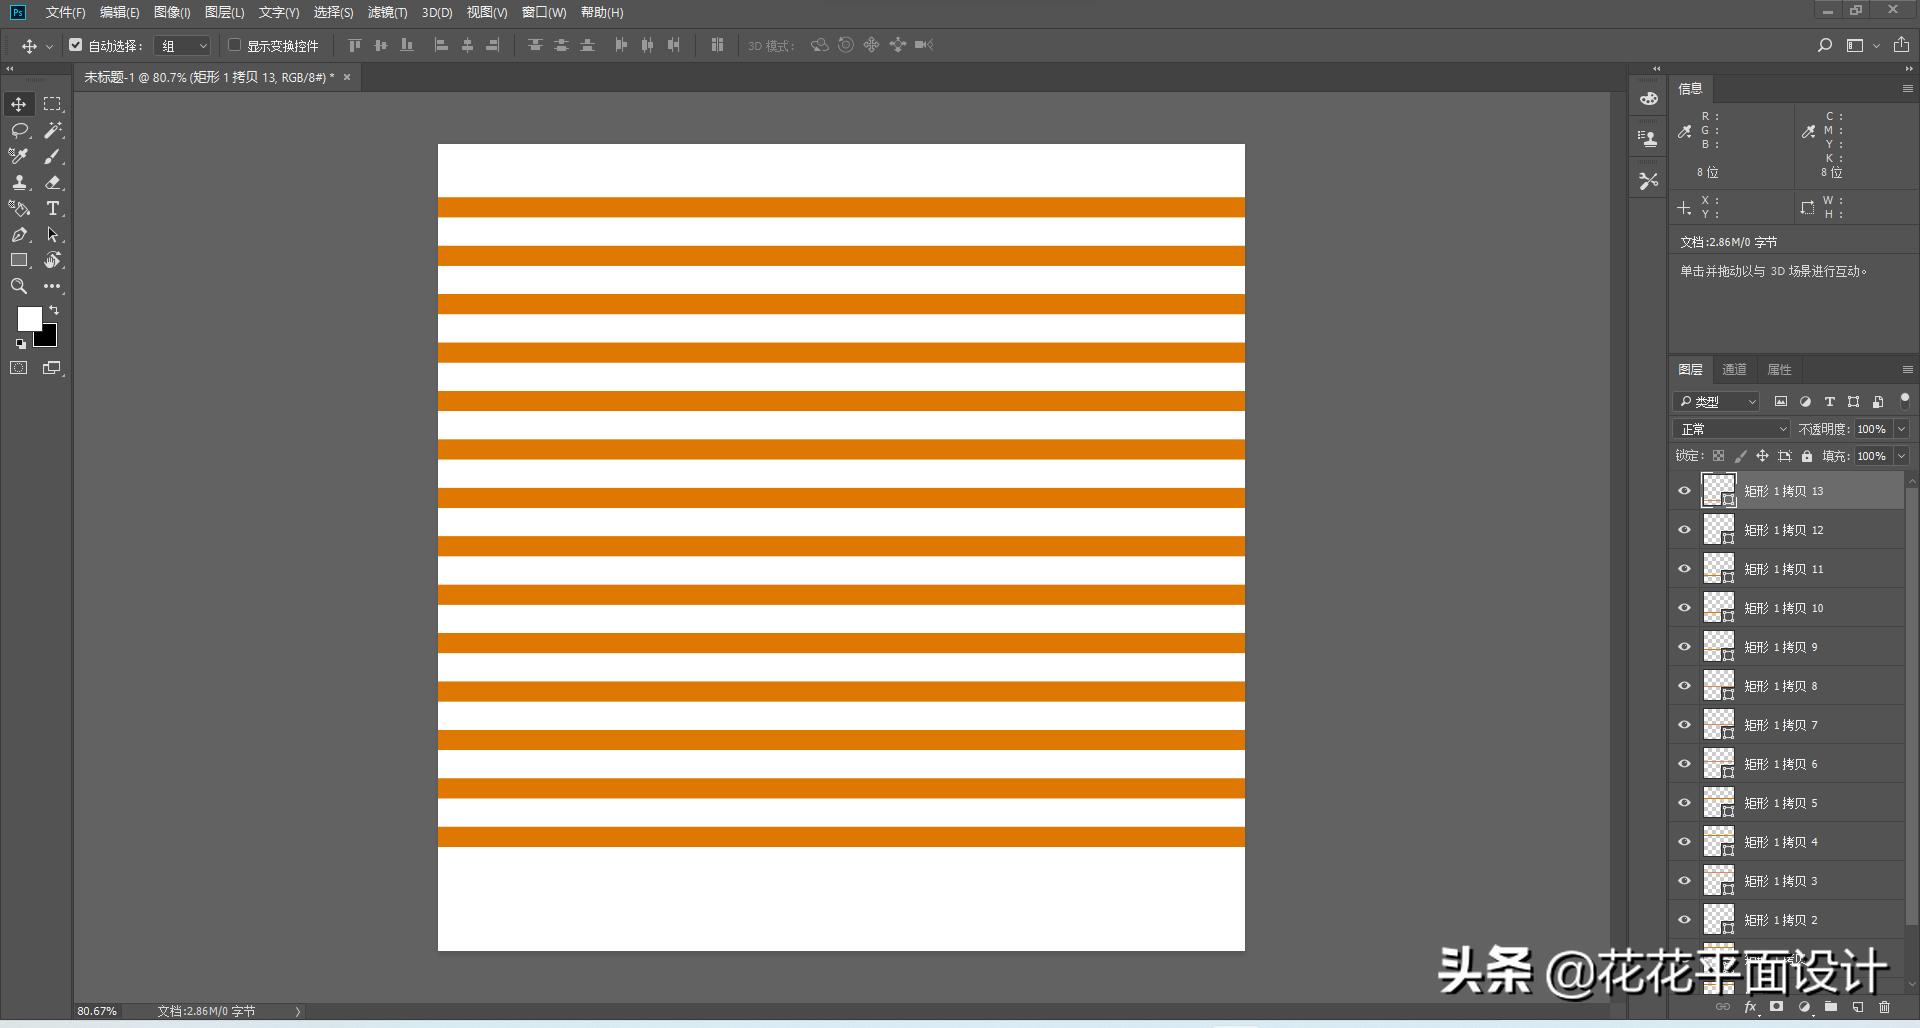Select the Lasso tool
The height and width of the screenshot is (1028, 1920).
tap(18, 130)
